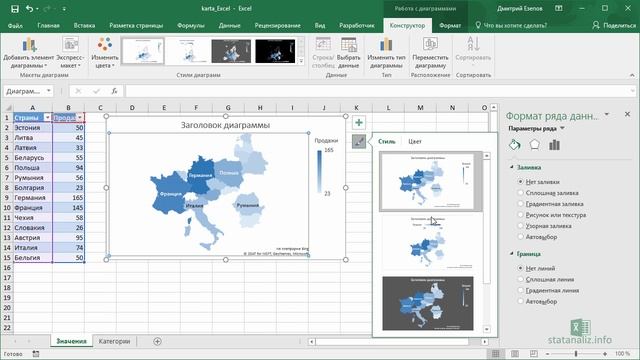The image size is (640, 360).
Task: Switch to Normal view icon in status bar
Action: coord(496,353)
